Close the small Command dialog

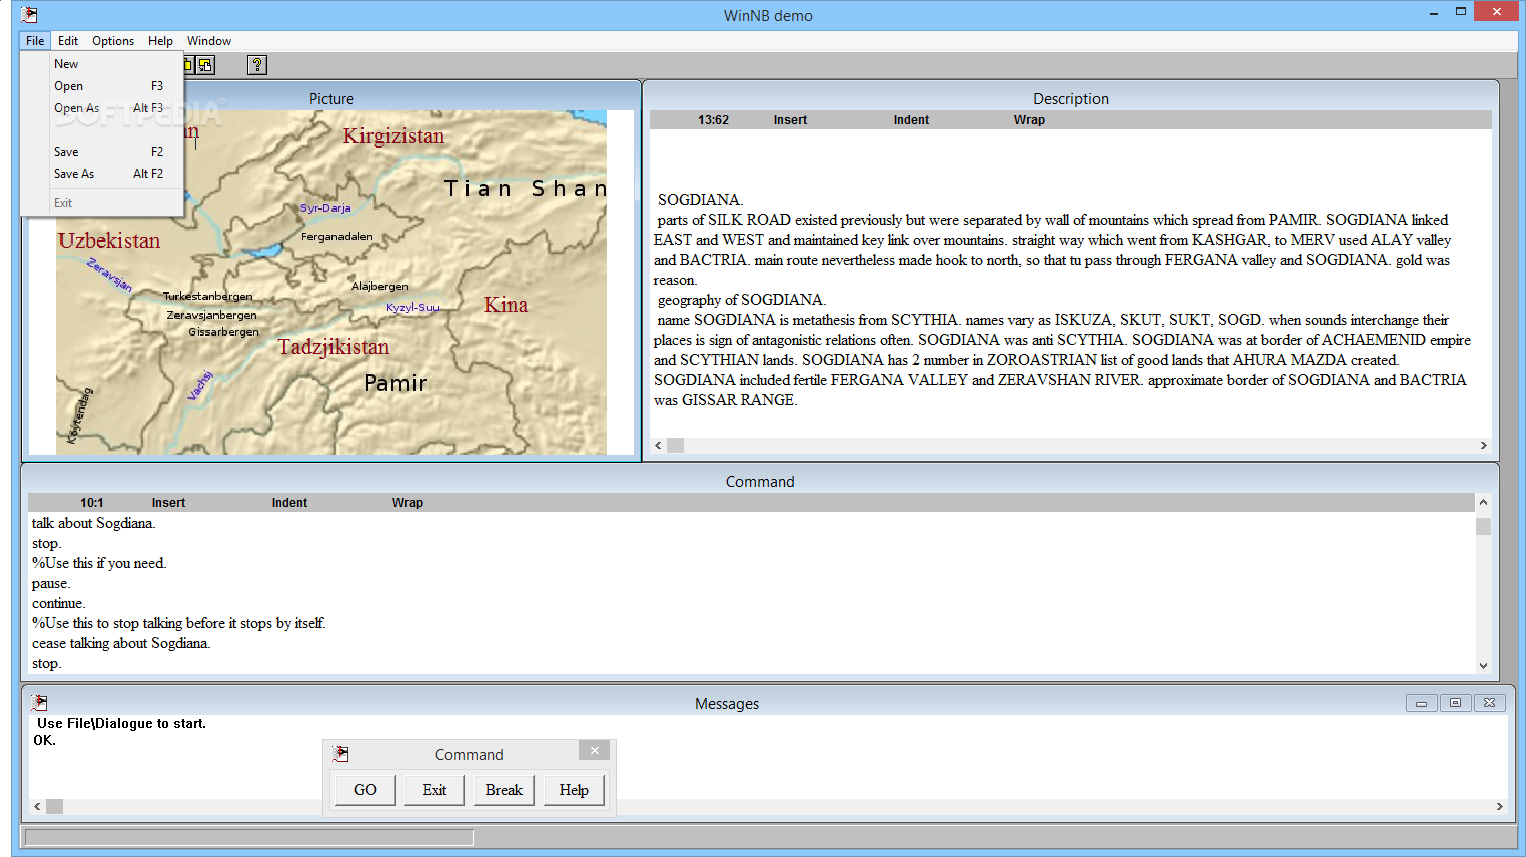click(594, 751)
